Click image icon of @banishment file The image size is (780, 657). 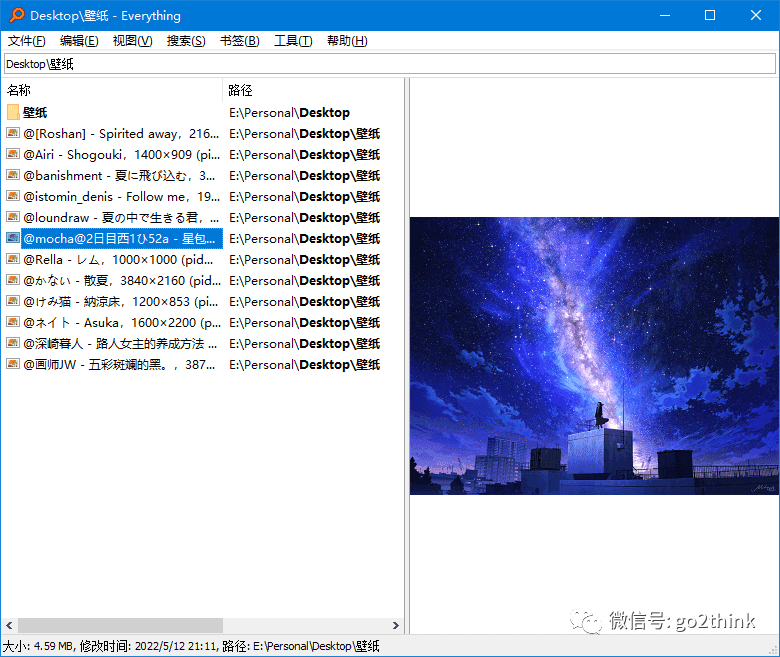pos(13,175)
